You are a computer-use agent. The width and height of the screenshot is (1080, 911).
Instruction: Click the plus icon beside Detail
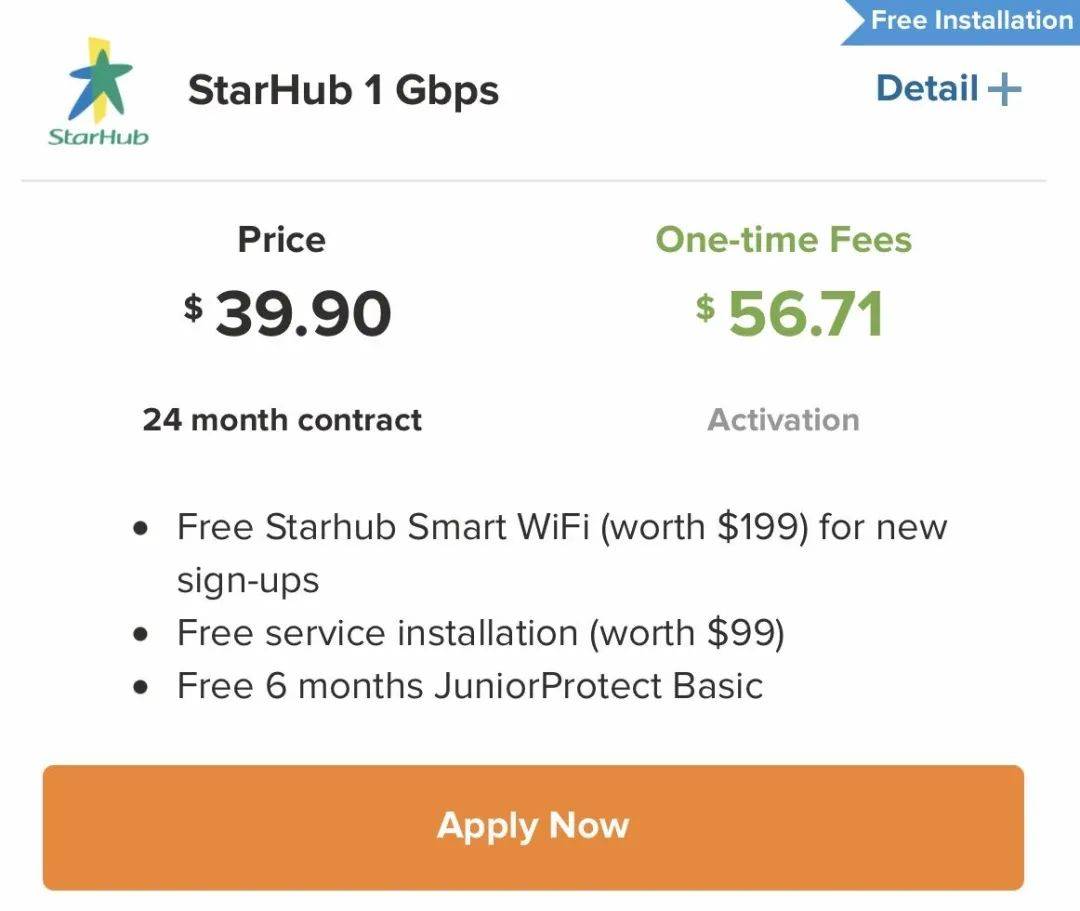click(1004, 90)
